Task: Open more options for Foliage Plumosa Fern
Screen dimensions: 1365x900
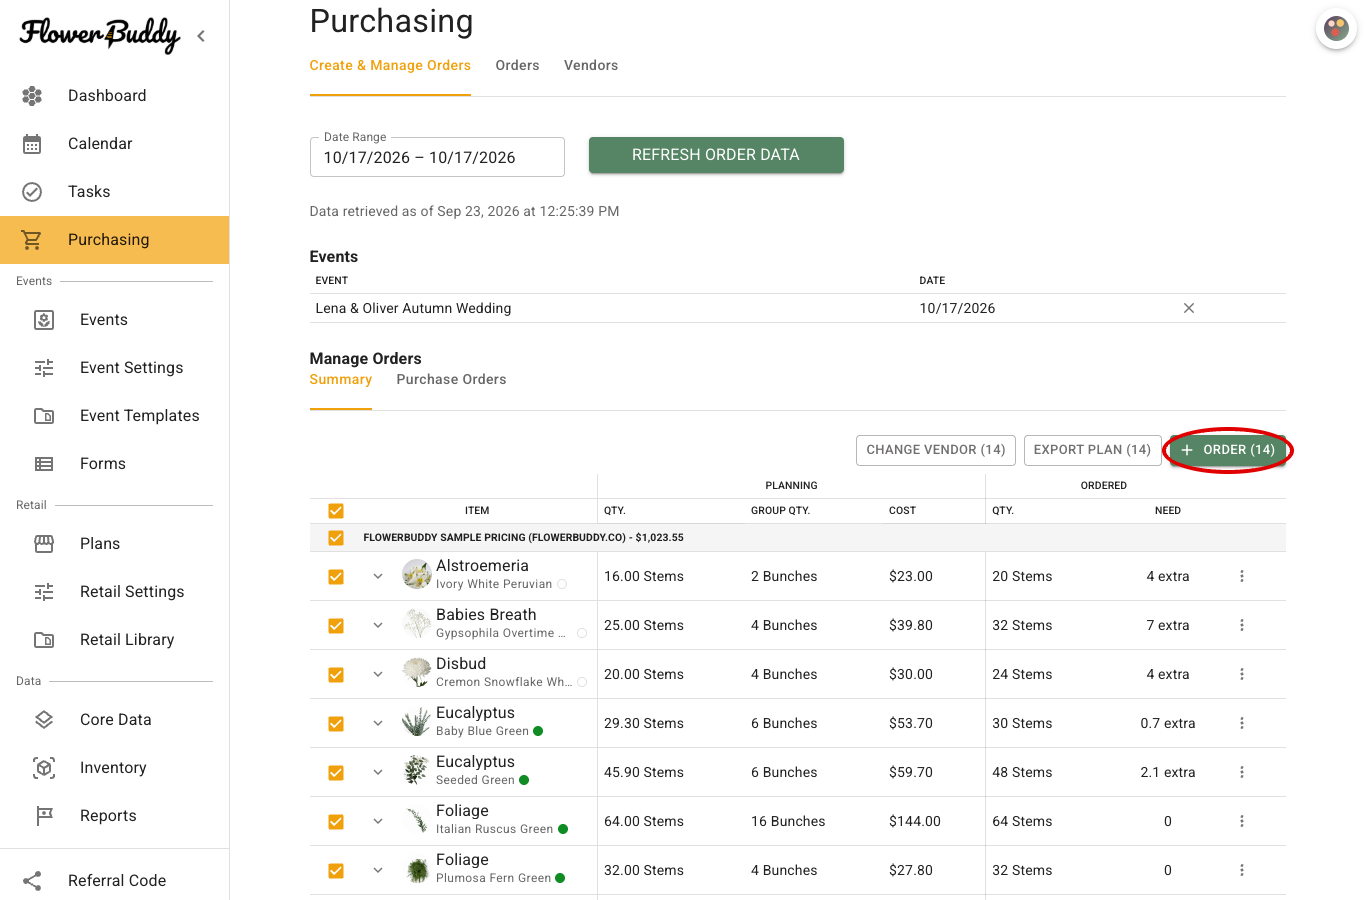Action: tap(1242, 870)
